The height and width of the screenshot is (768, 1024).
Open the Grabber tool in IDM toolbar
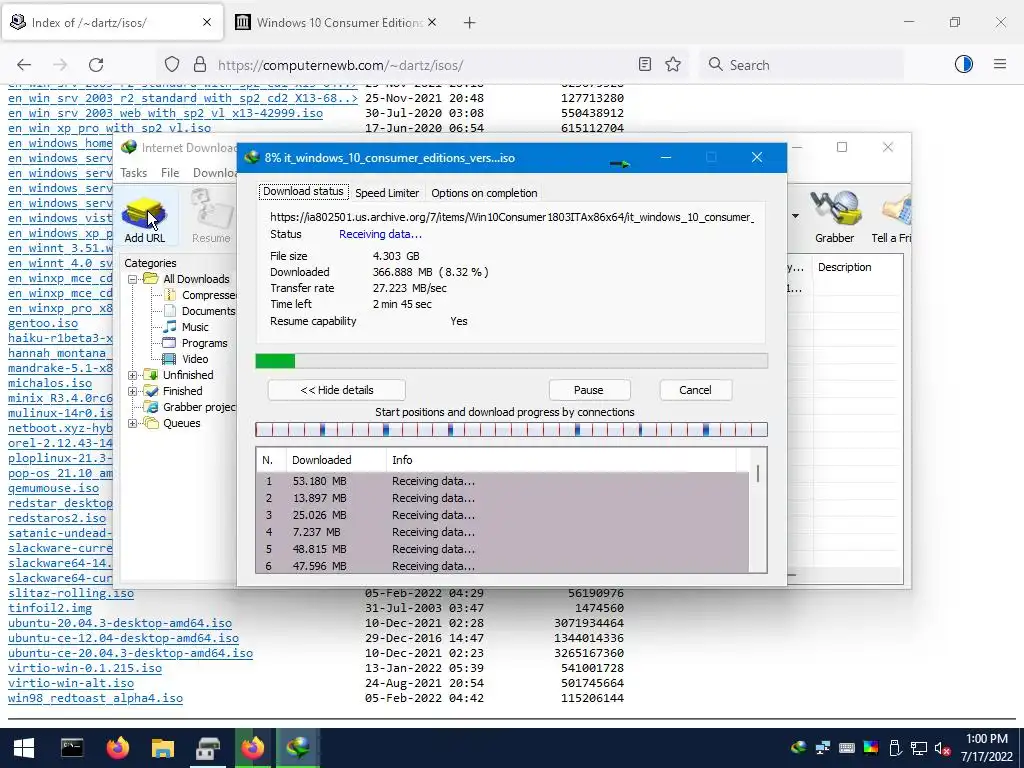pos(834,217)
